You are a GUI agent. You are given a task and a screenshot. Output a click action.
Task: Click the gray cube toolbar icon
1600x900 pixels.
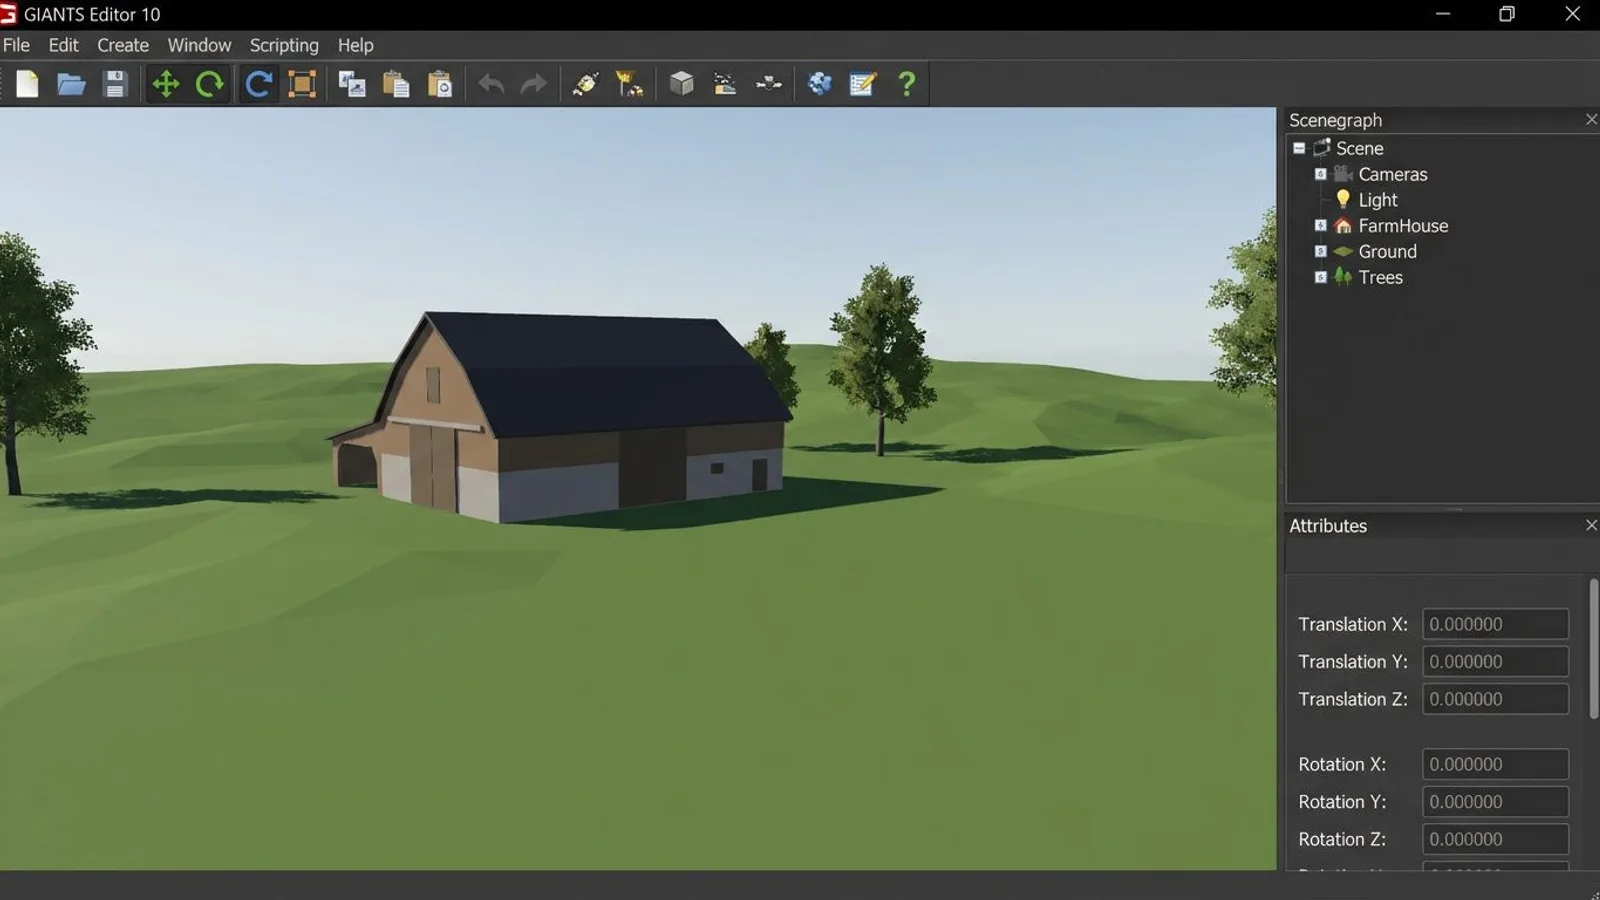682,83
